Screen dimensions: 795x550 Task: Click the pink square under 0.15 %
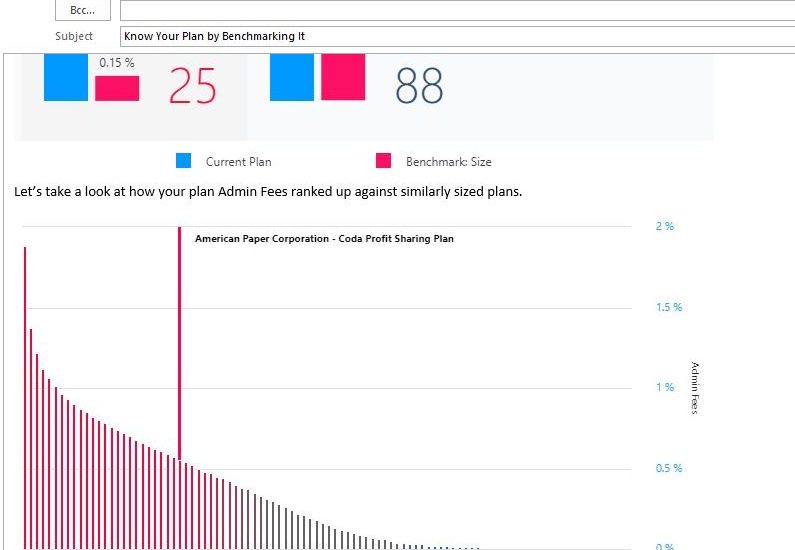pos(117,88)
